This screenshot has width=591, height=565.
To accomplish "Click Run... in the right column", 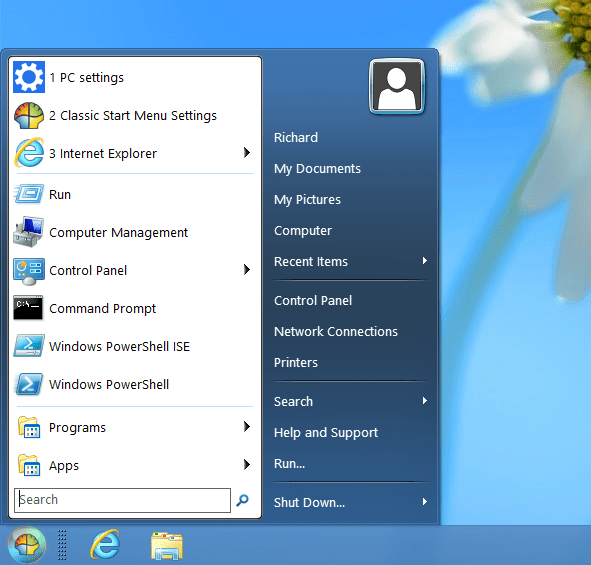I will pos(289,464).
